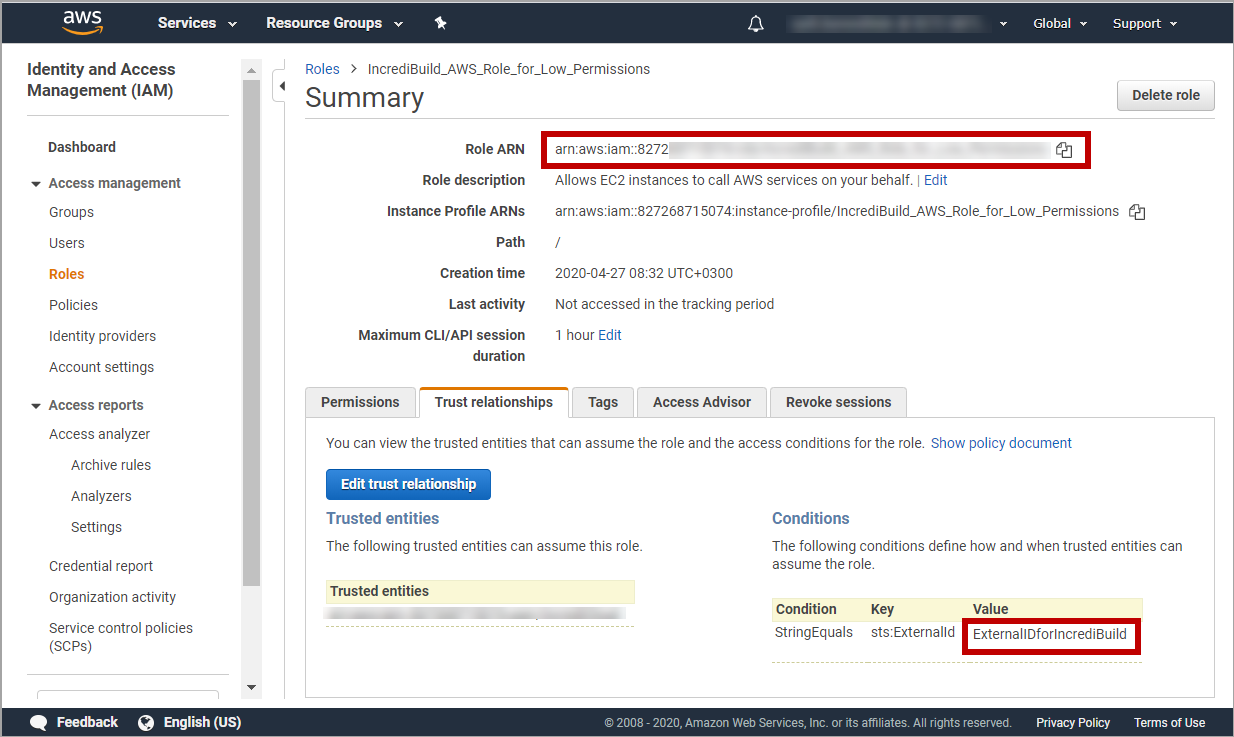Edit the maximum CLI/API session duration
The image size is (1234, 737).
[x=610, y=336]
